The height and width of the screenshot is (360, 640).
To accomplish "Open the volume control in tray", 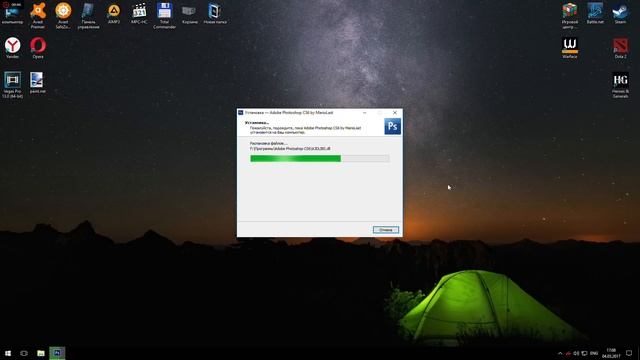I will click(576, 353).
